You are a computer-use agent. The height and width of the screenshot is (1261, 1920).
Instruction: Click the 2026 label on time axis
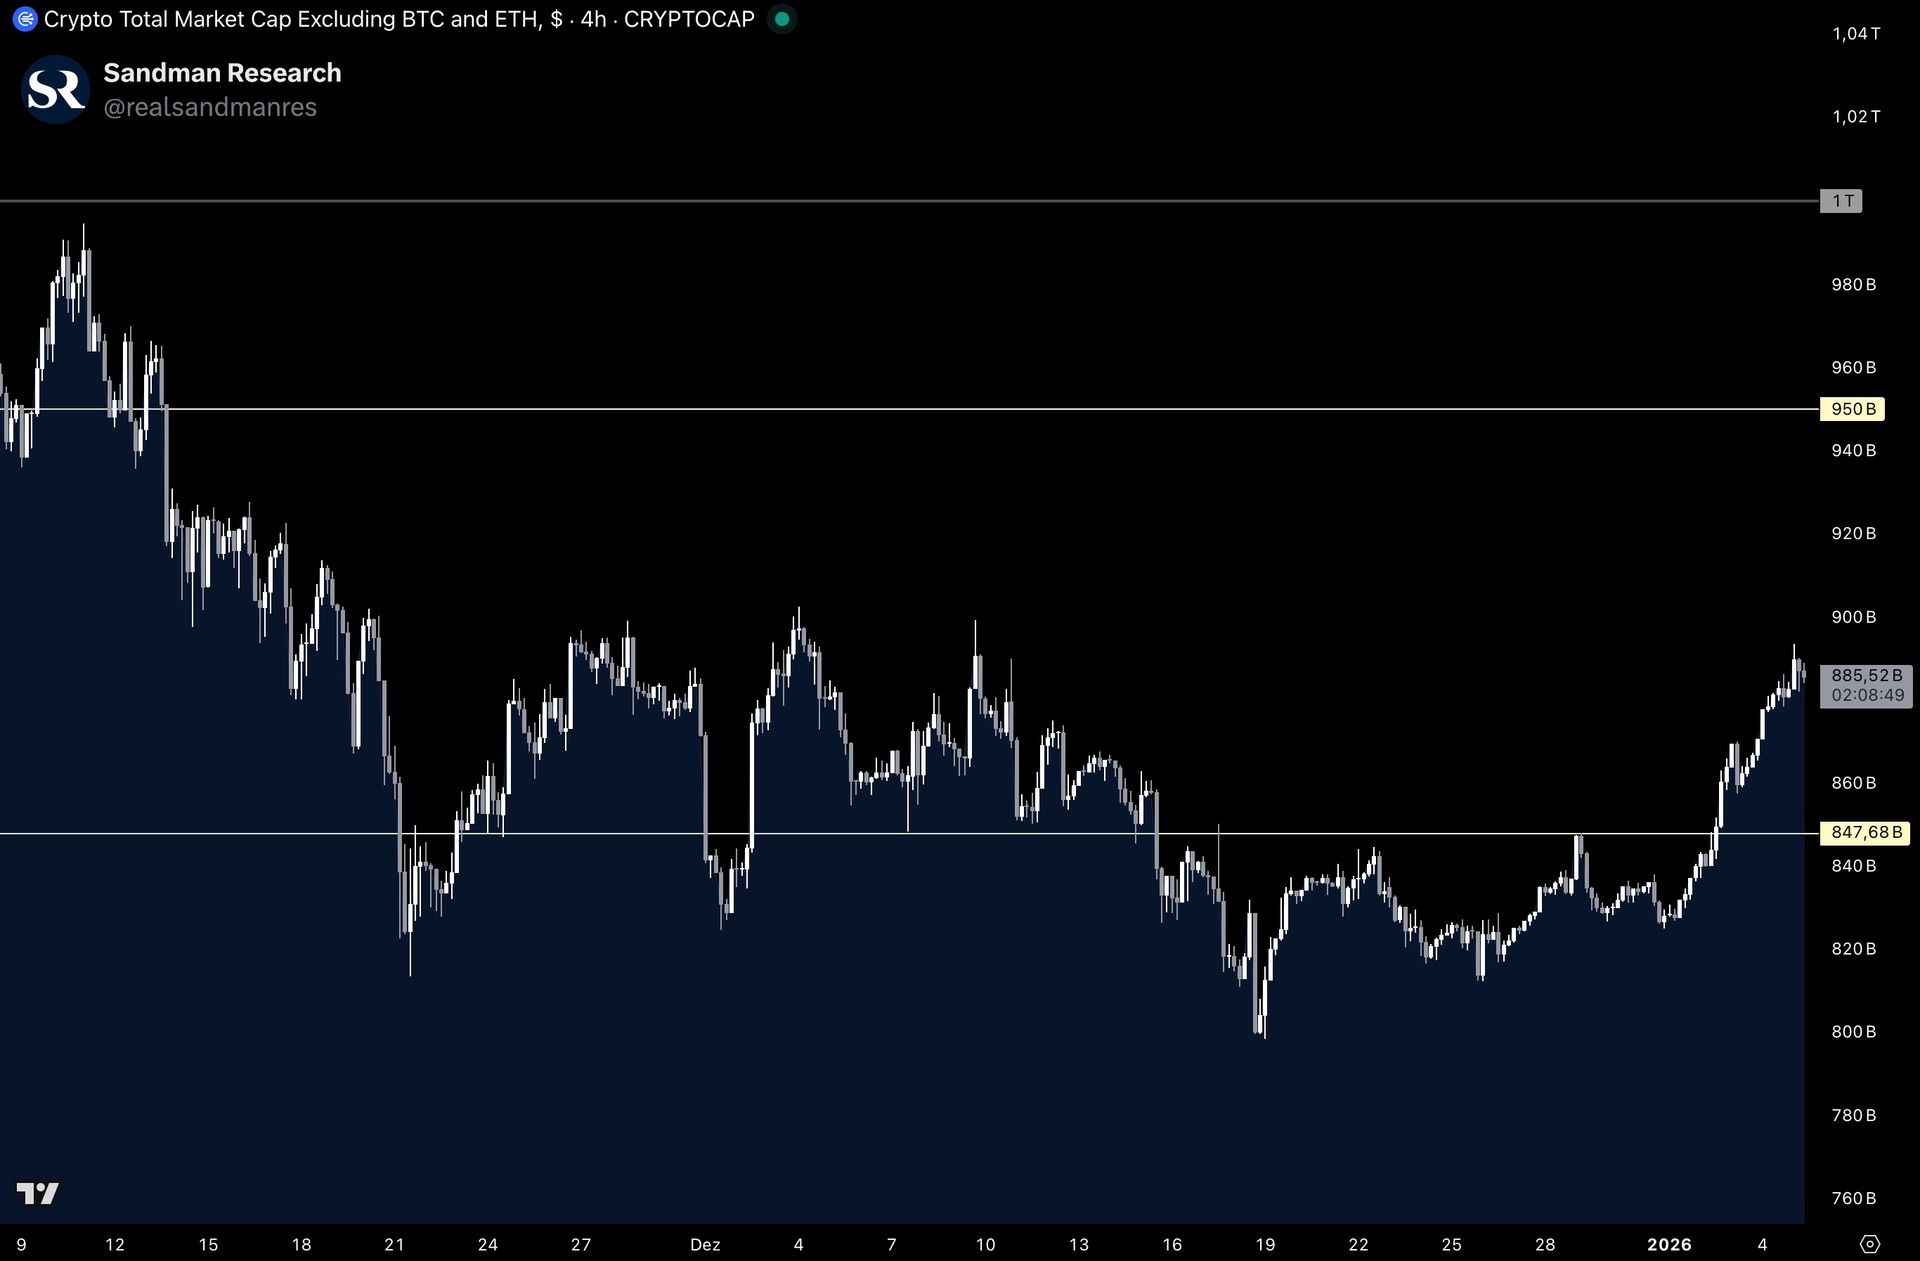pyautogui.click(x=1669, y=1244)
